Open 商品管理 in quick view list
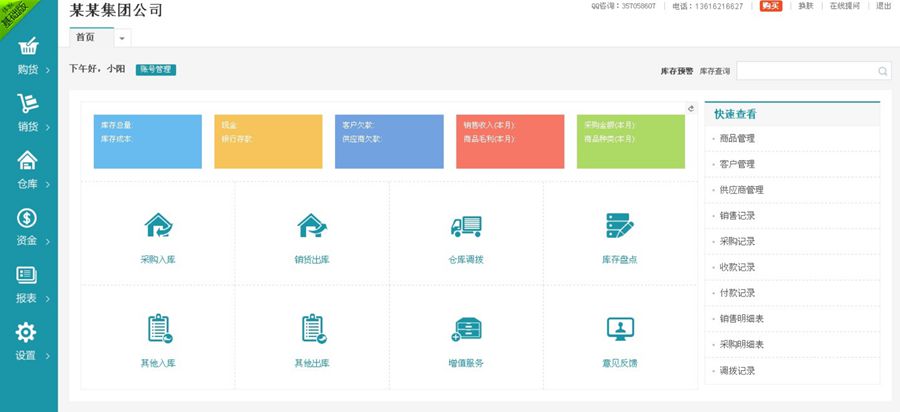900x412 pixels. pyautogui.click(x=737, y=138)
